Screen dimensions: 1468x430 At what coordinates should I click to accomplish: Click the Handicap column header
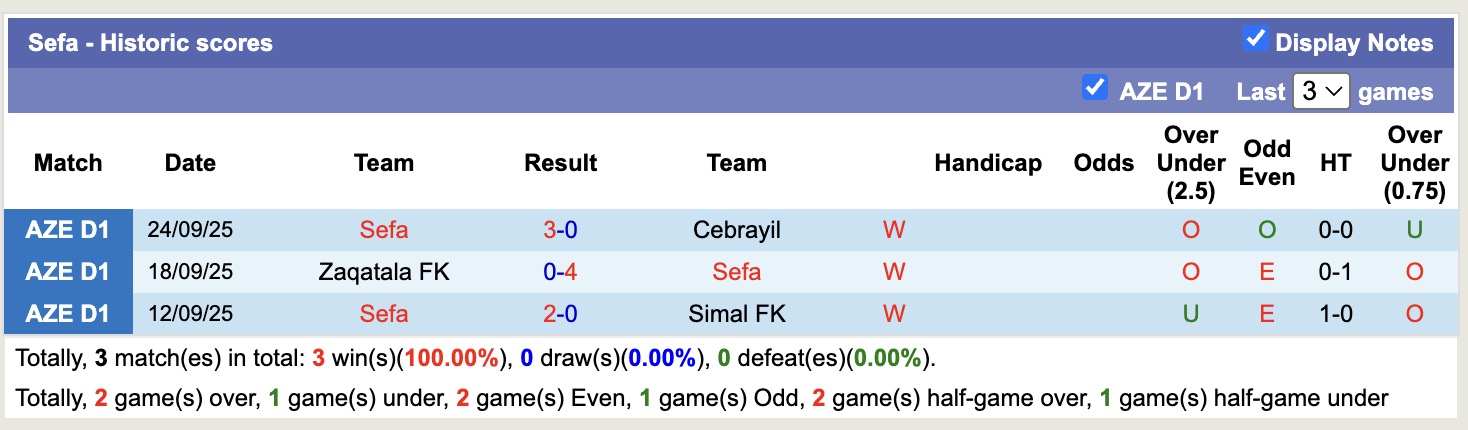pyautogui.click(x=987, y=163)
